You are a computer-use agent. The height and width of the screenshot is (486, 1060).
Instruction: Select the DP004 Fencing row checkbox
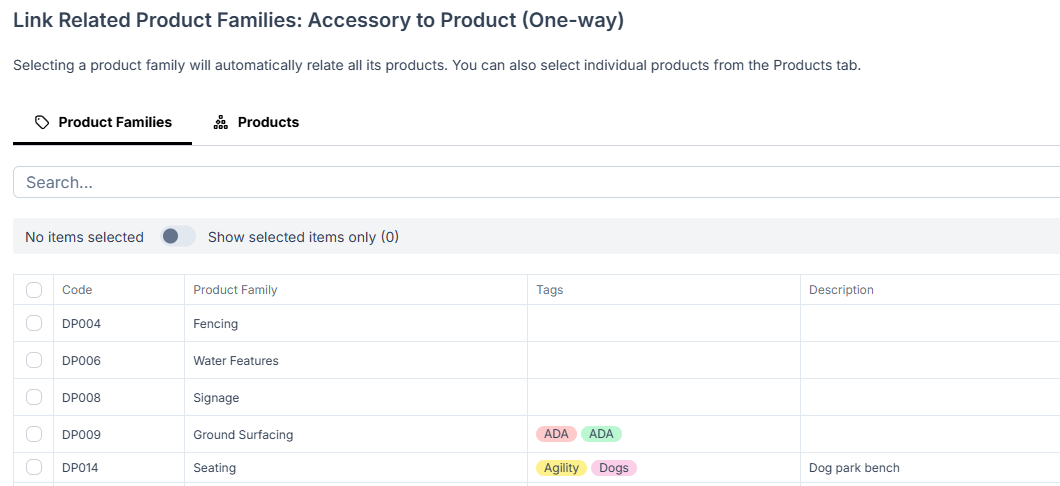coord(34,323)
